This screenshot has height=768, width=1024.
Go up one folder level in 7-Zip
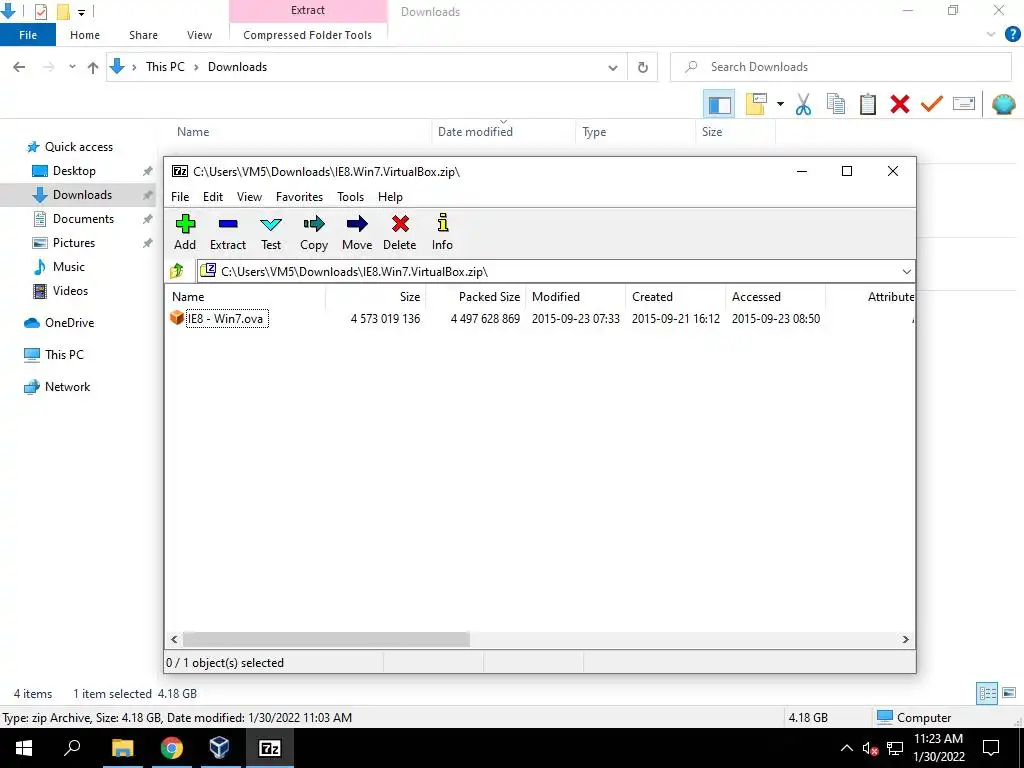[177, 271]
